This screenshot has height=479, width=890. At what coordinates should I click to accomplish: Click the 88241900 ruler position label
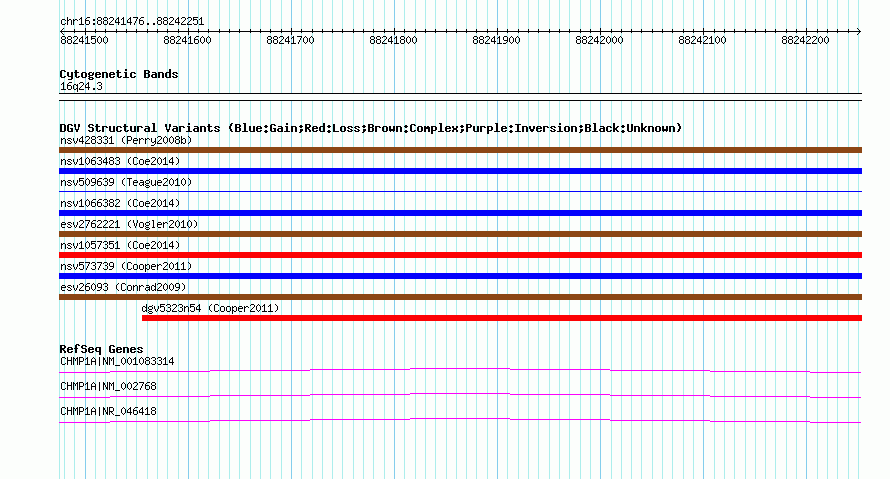pyautogui.click(x=496, y=40)
